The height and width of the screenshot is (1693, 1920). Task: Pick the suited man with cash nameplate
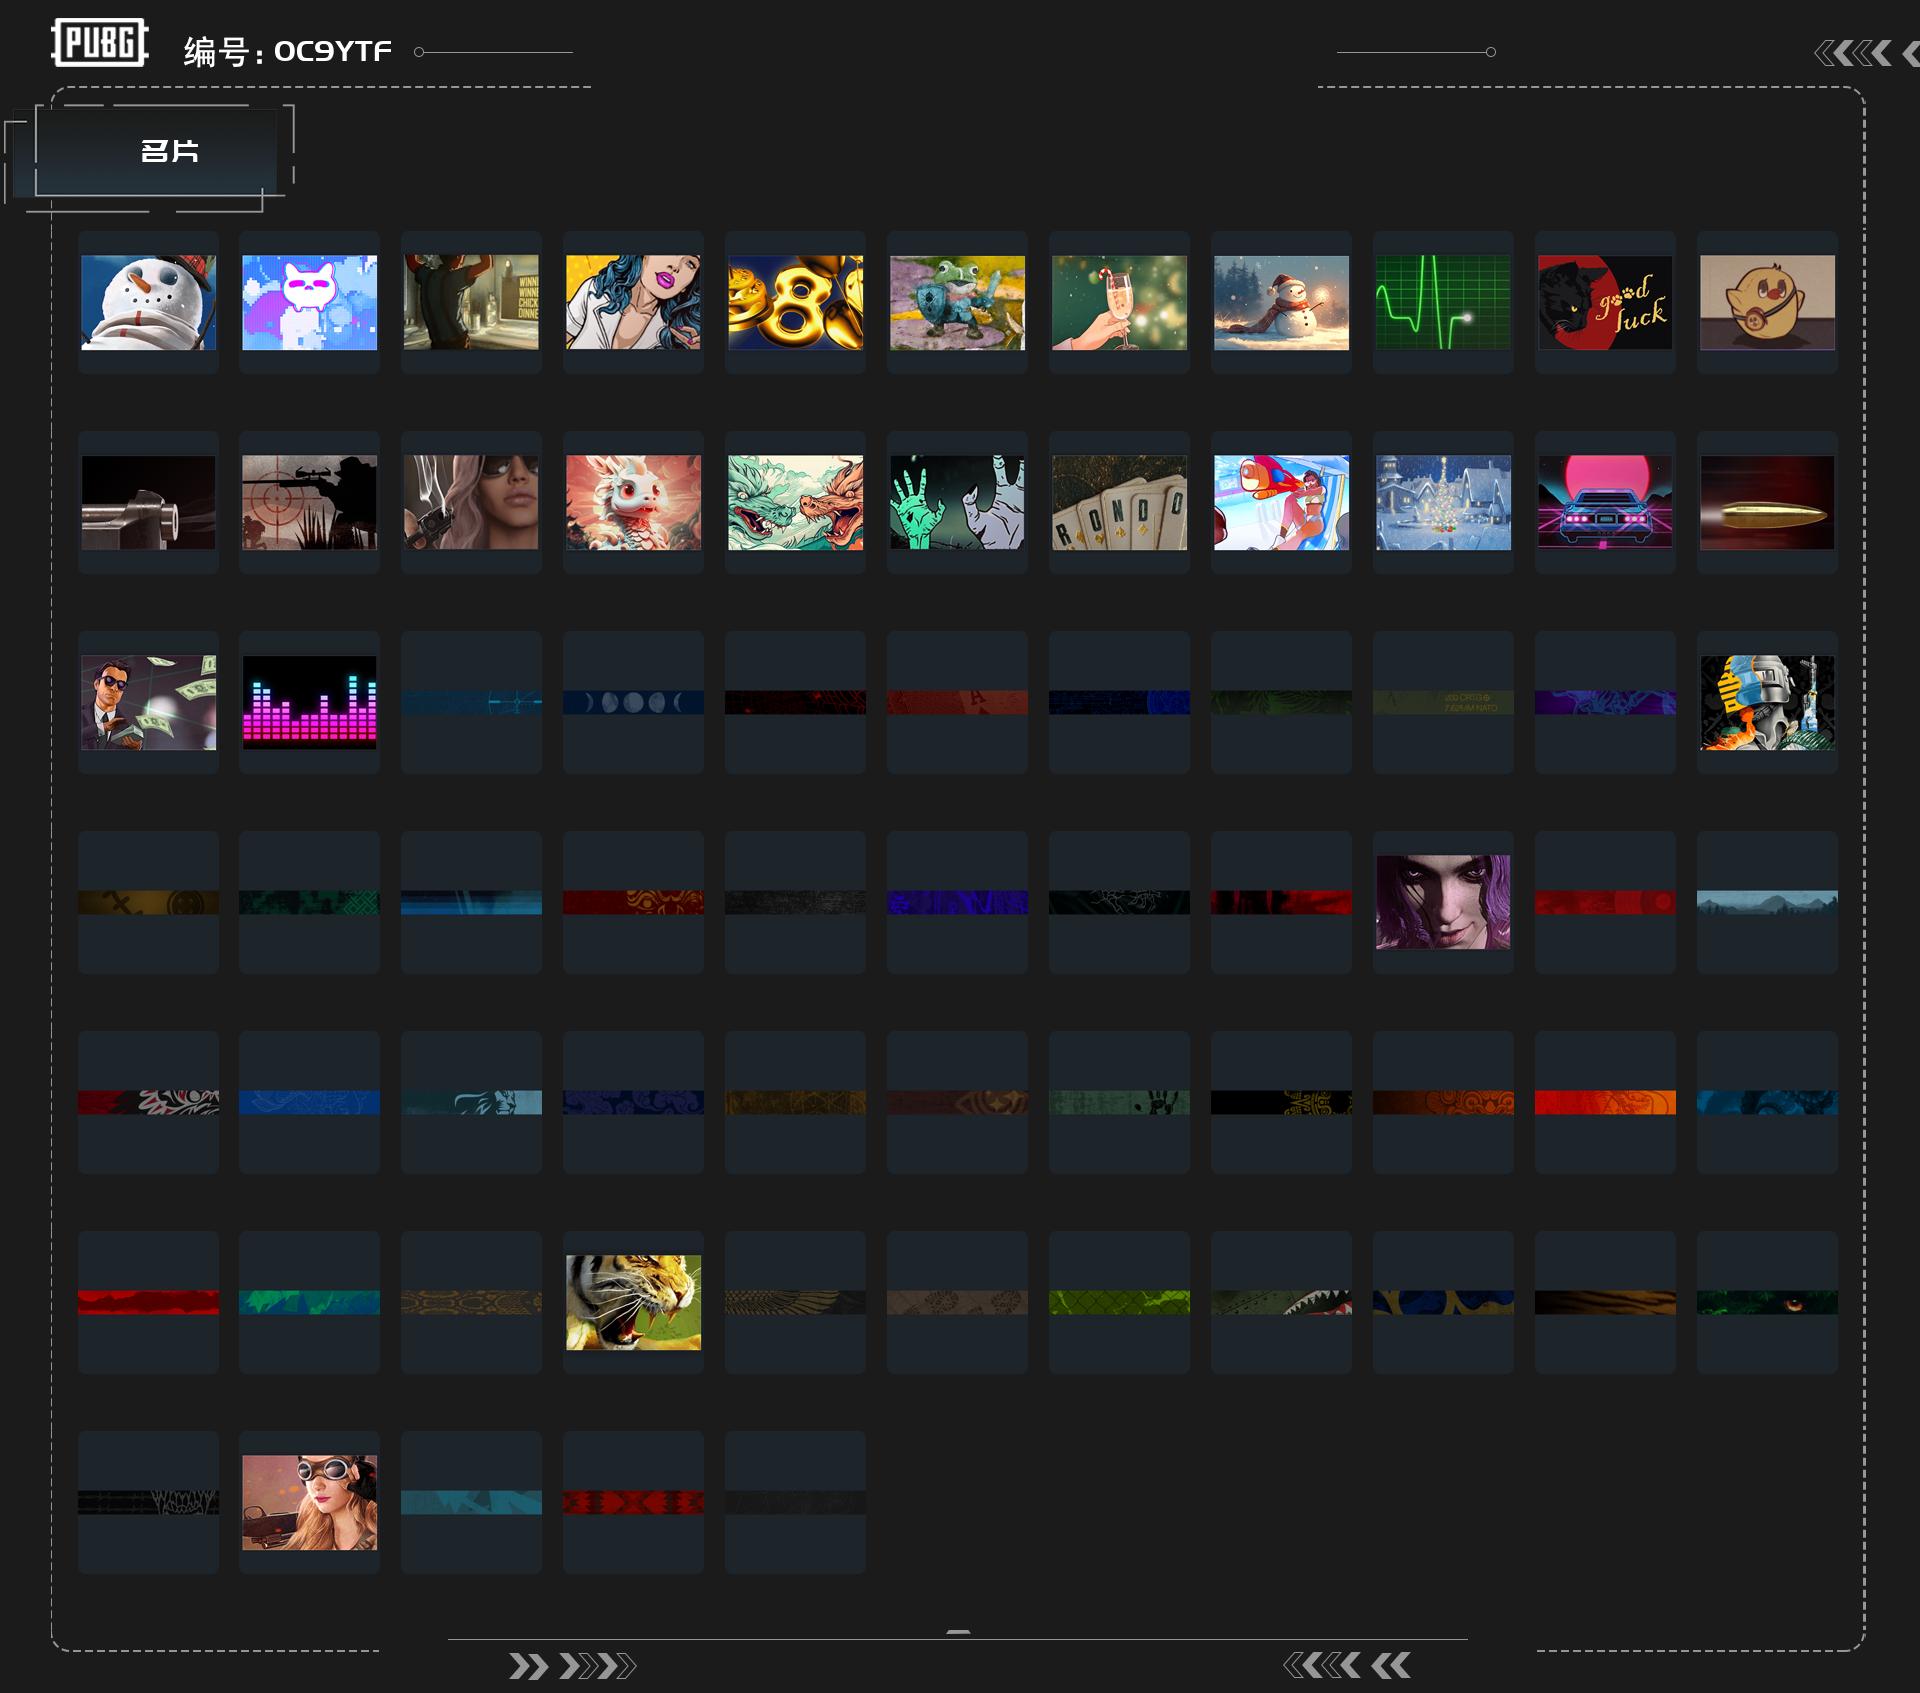(x=148, y=702)
